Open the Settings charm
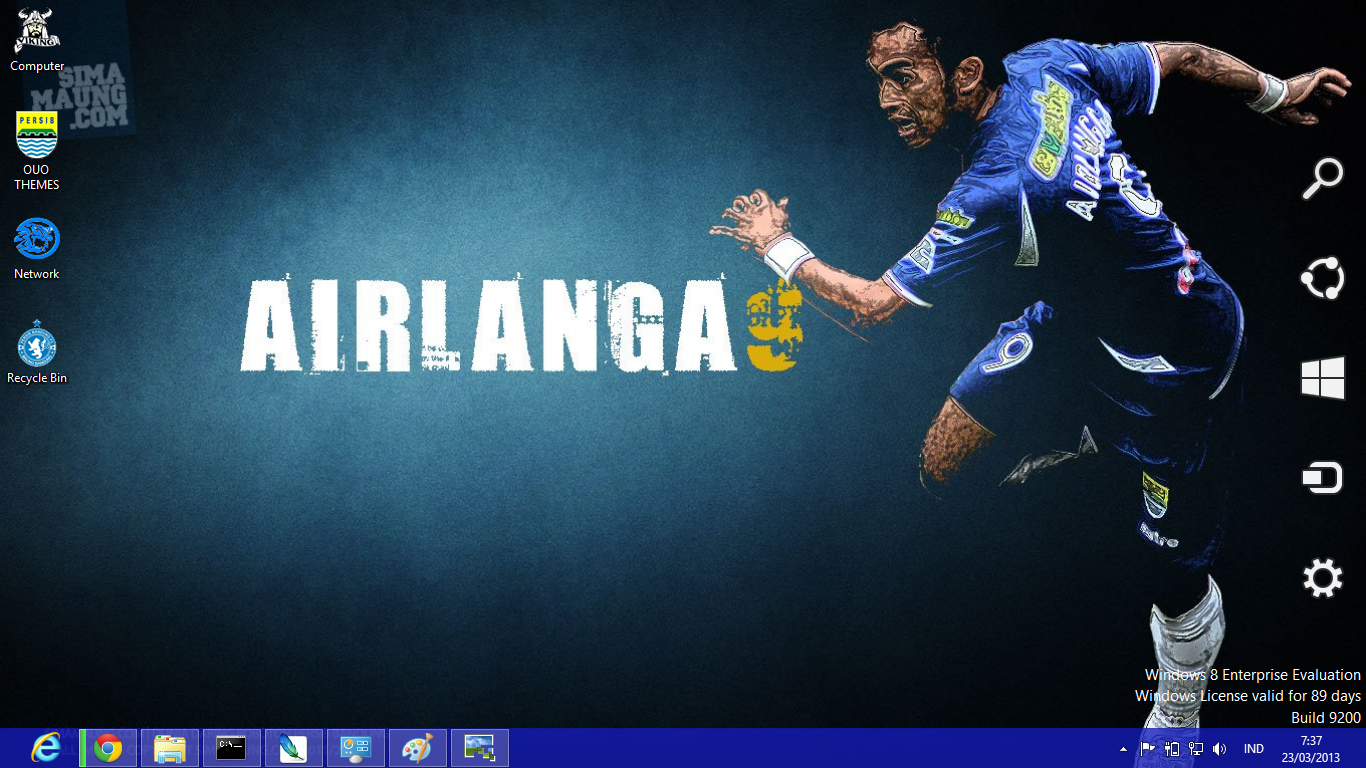The height and width of the screenshot is (768, 1366). [x=1322, y=577]
